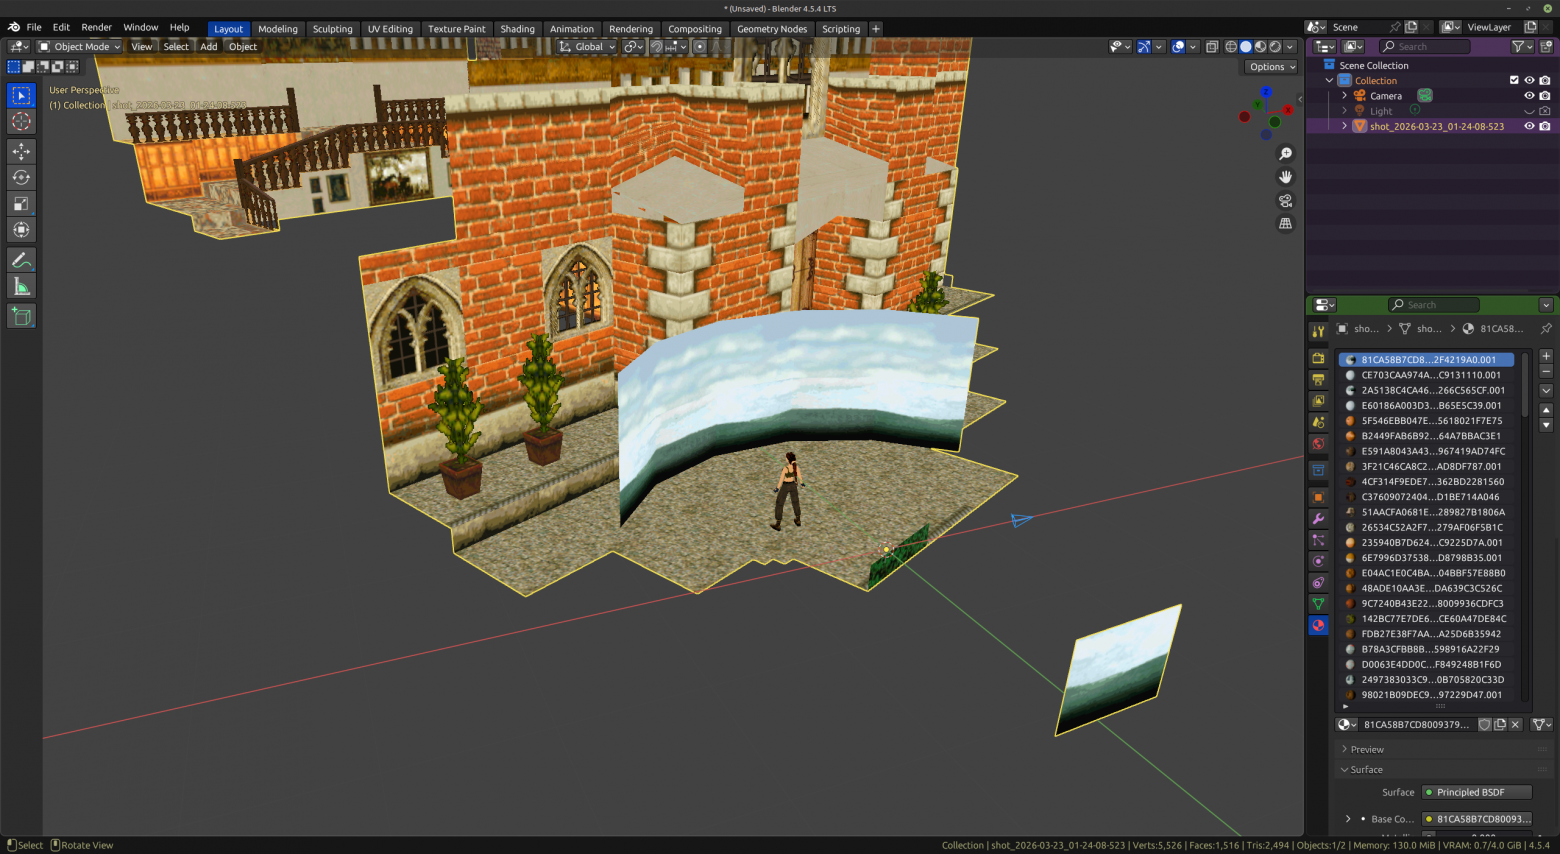
Task: Choose the Add Cube tool
Action: coord(21,317)
